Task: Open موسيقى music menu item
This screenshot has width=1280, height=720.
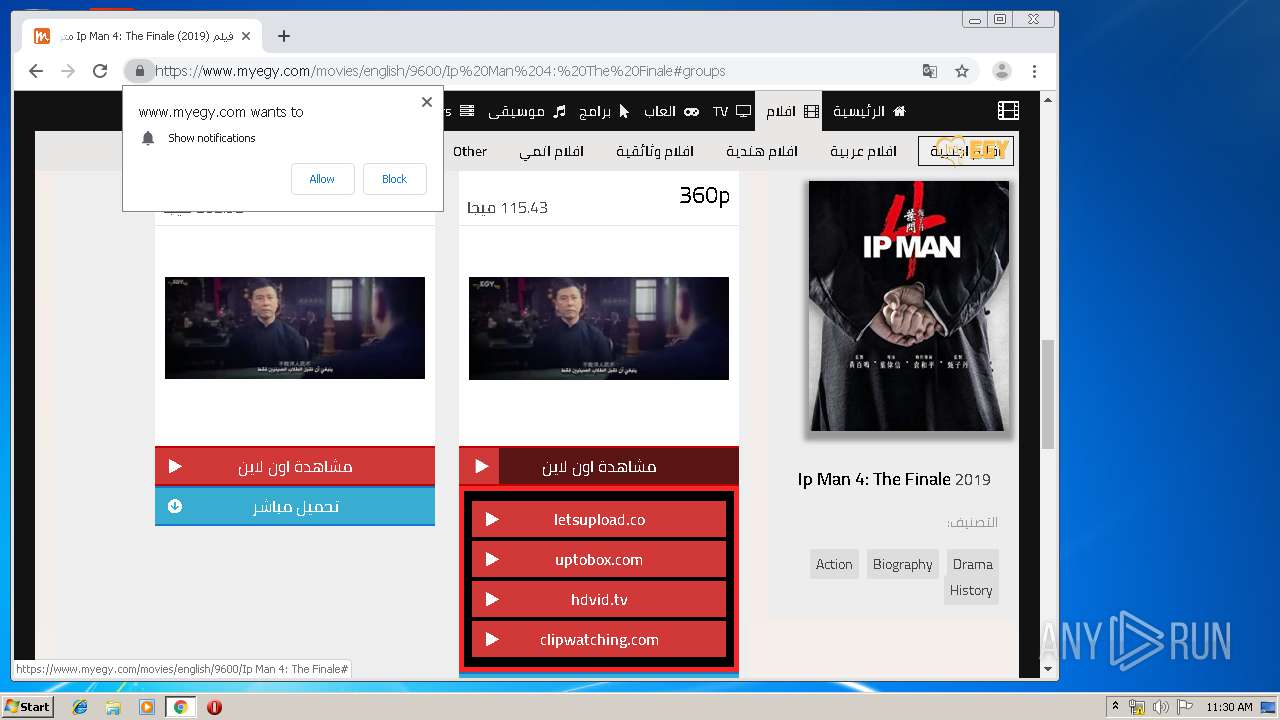Action: 527,111
